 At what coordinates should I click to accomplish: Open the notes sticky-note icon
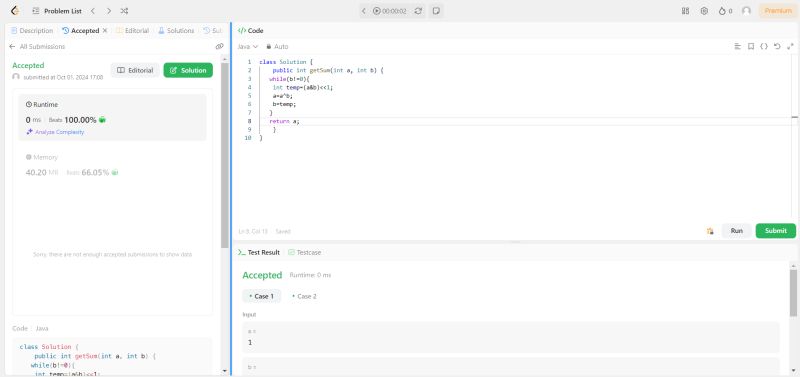click(x=436, y=11)
